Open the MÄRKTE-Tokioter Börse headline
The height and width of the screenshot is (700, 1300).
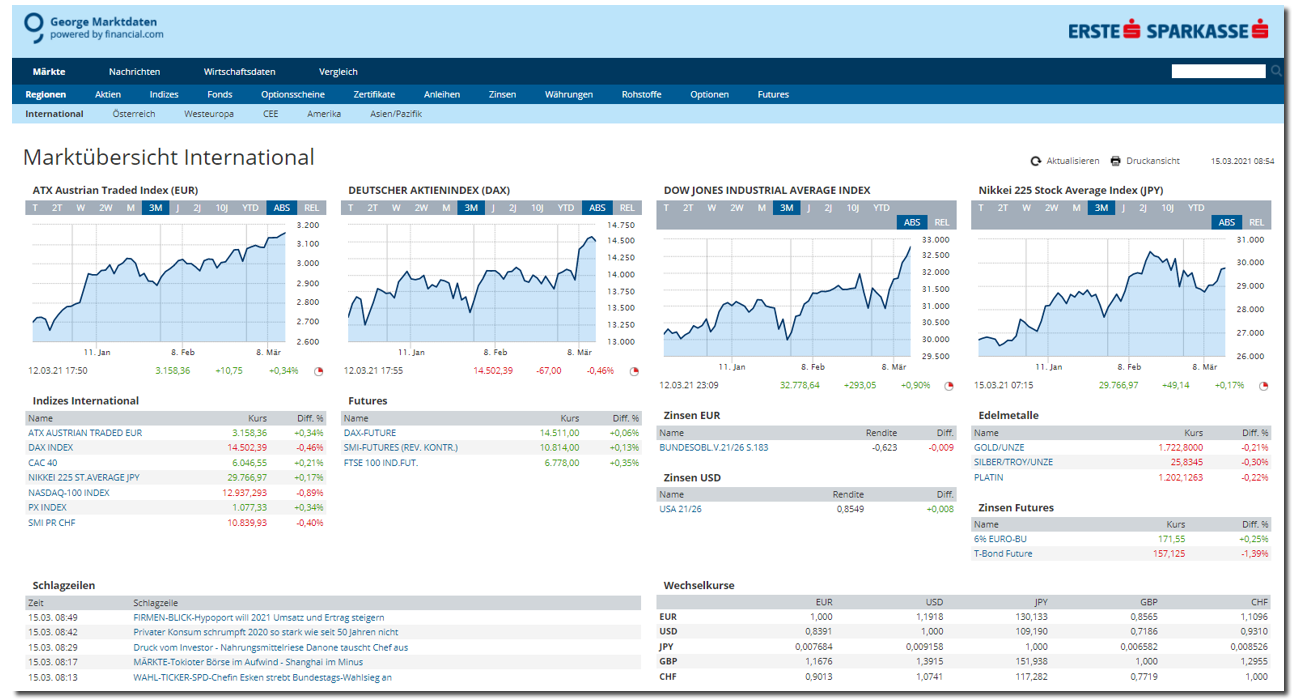tap(248, 662)
